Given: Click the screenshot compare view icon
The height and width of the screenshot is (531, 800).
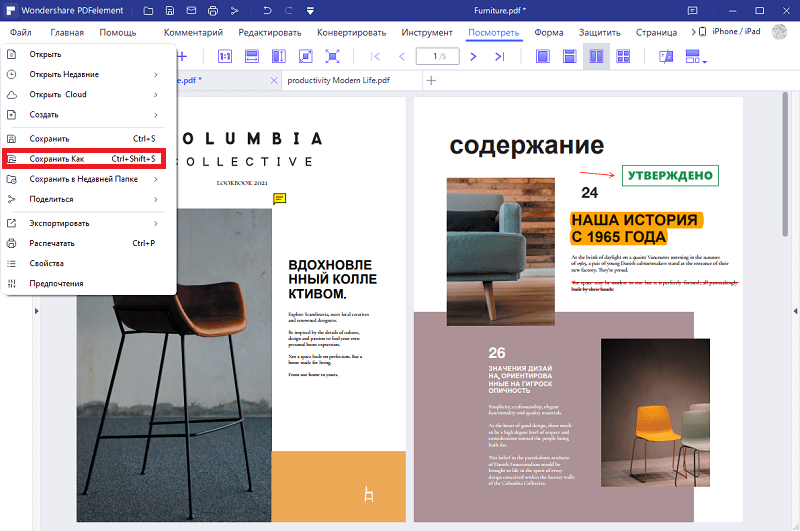Looking at the screenshot, I should (x=666, y=56).
